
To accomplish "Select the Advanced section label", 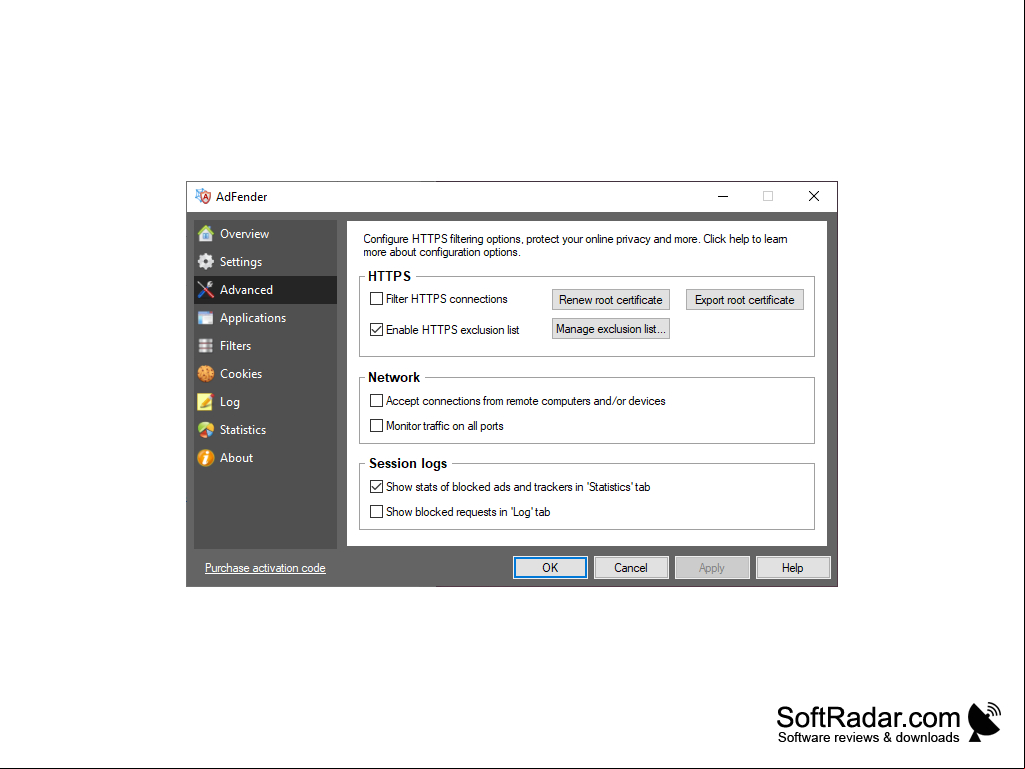I will point(246,290).
